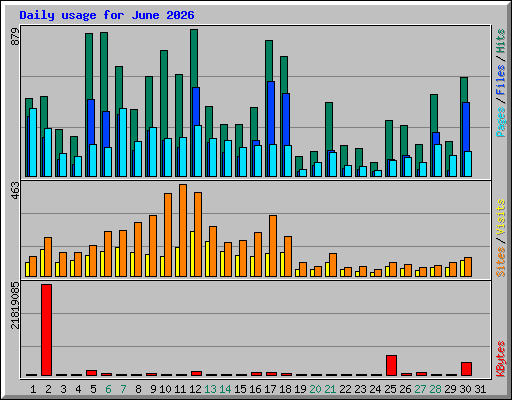The height and width of the screenshot is (400, 512).
Task: Click the cyan pages bar for day 7
Action: [123, 142]
